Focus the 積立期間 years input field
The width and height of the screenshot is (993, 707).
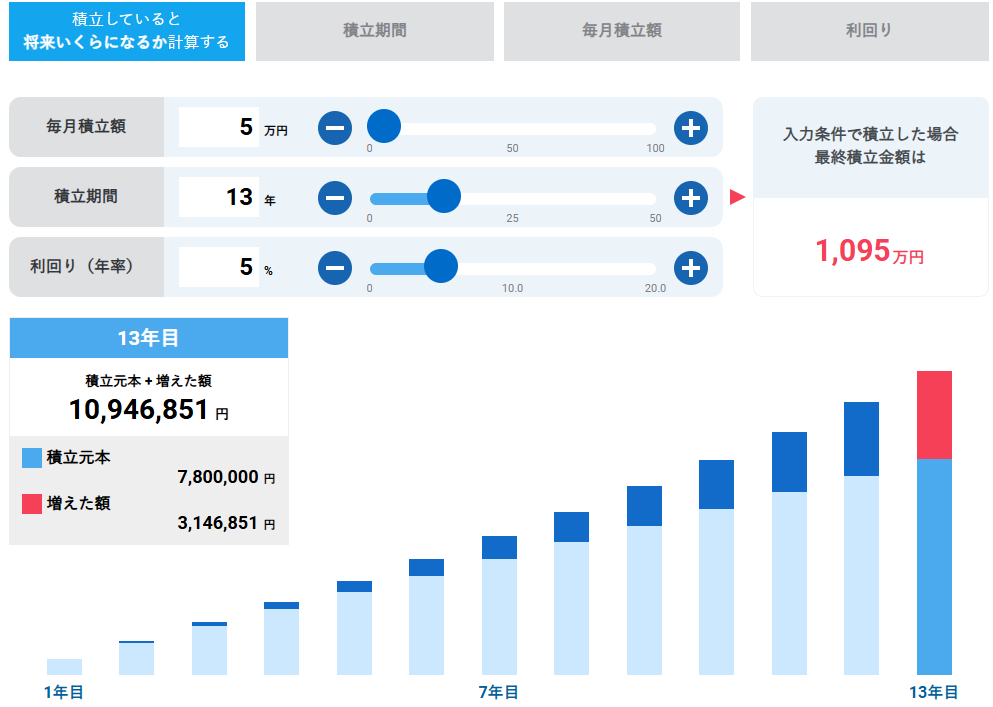pos(219,197)
